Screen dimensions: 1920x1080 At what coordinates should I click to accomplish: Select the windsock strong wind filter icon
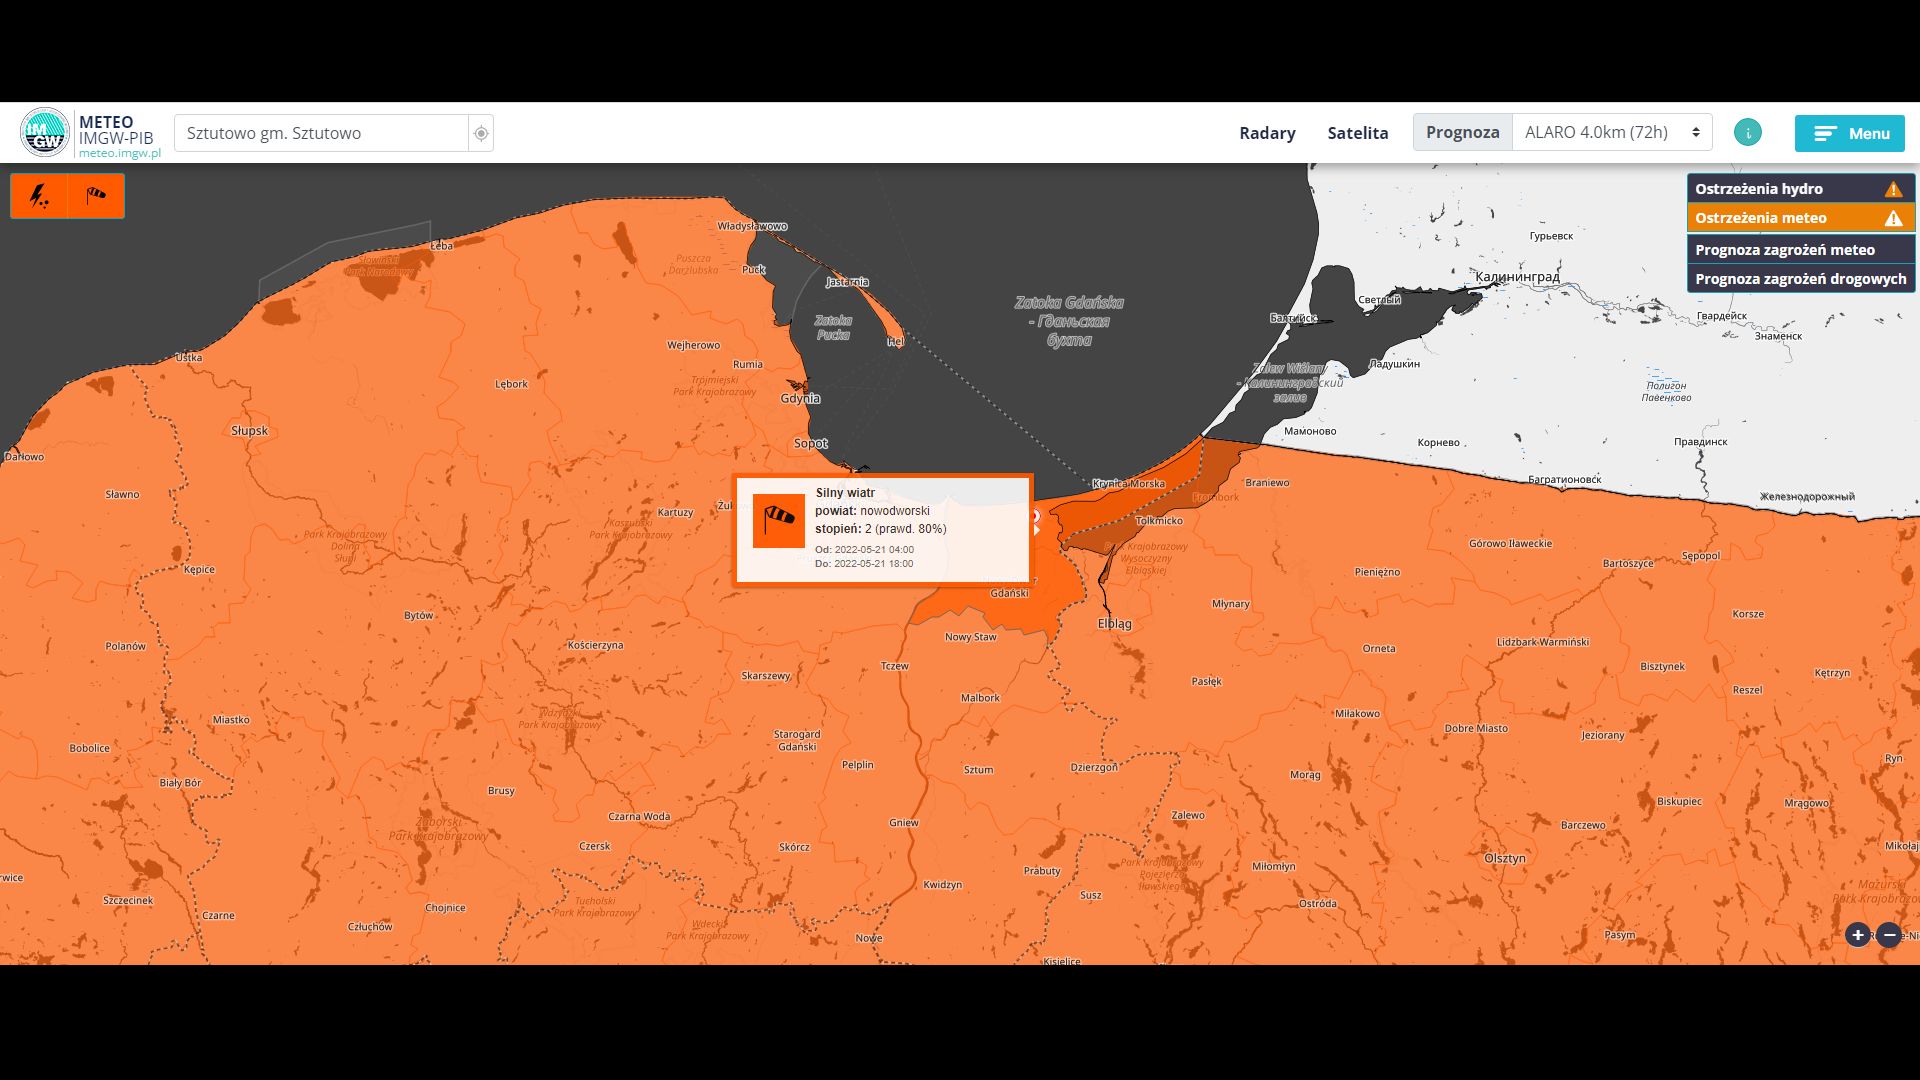pyautogui.click(x=96, y=196)
